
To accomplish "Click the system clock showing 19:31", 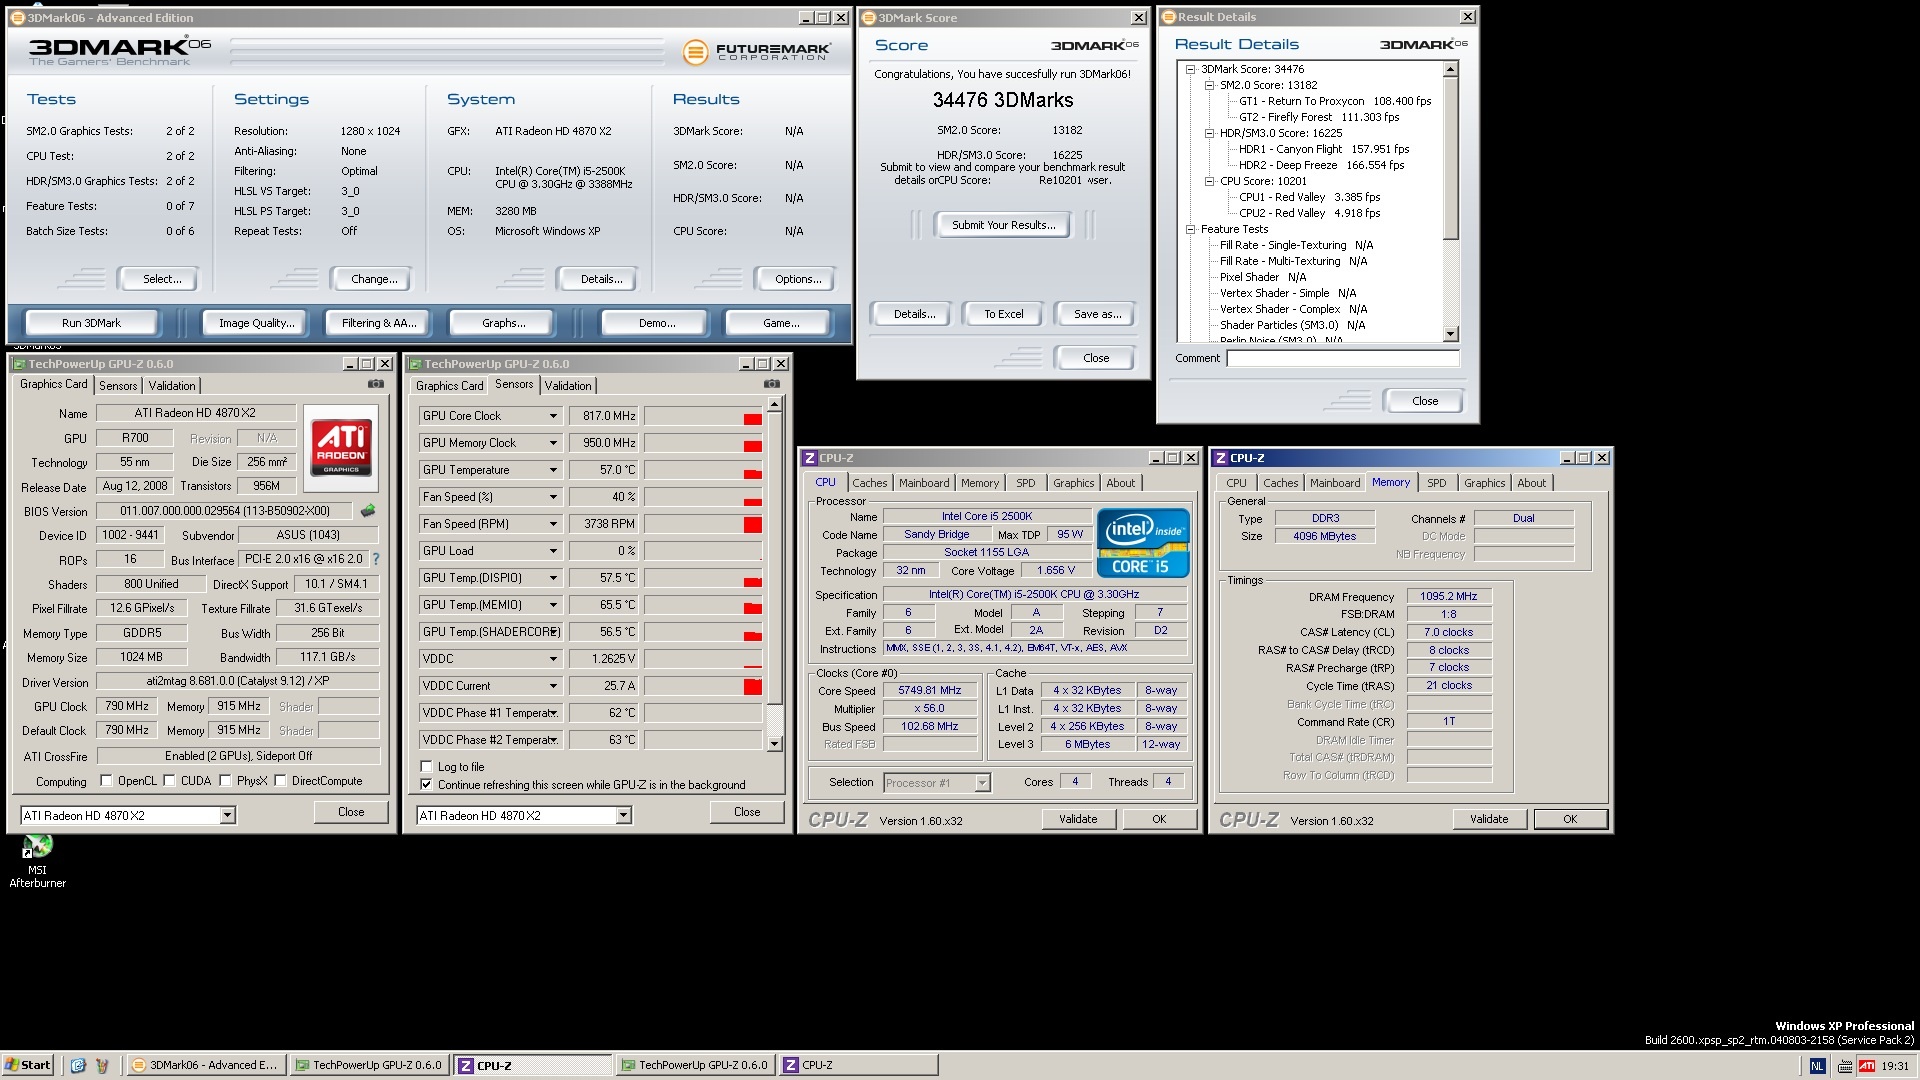I will click(x=1894, y=1066).
